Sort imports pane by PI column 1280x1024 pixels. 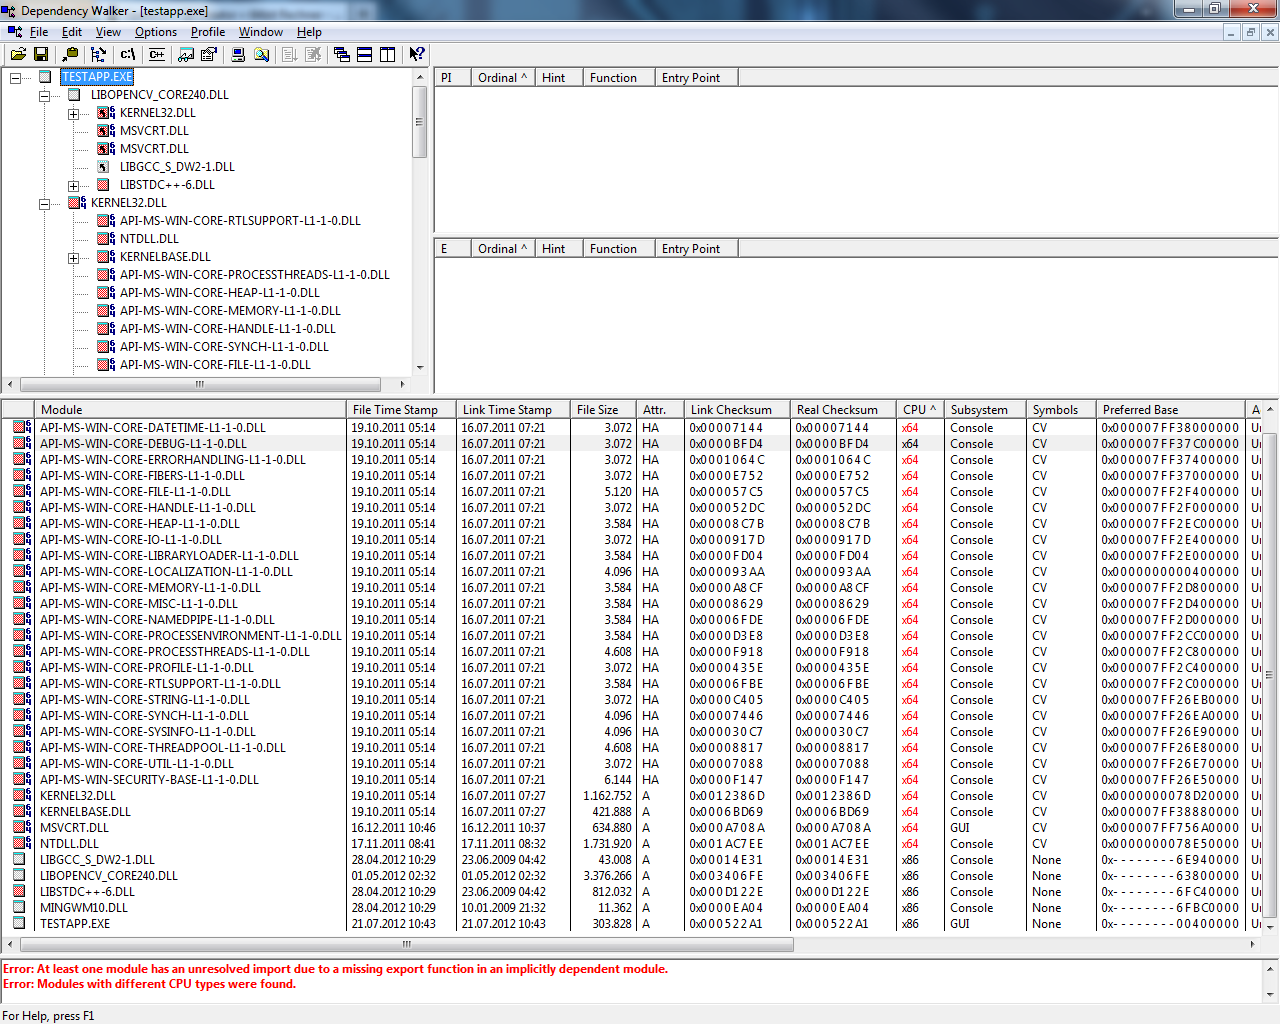pos(453,77)
